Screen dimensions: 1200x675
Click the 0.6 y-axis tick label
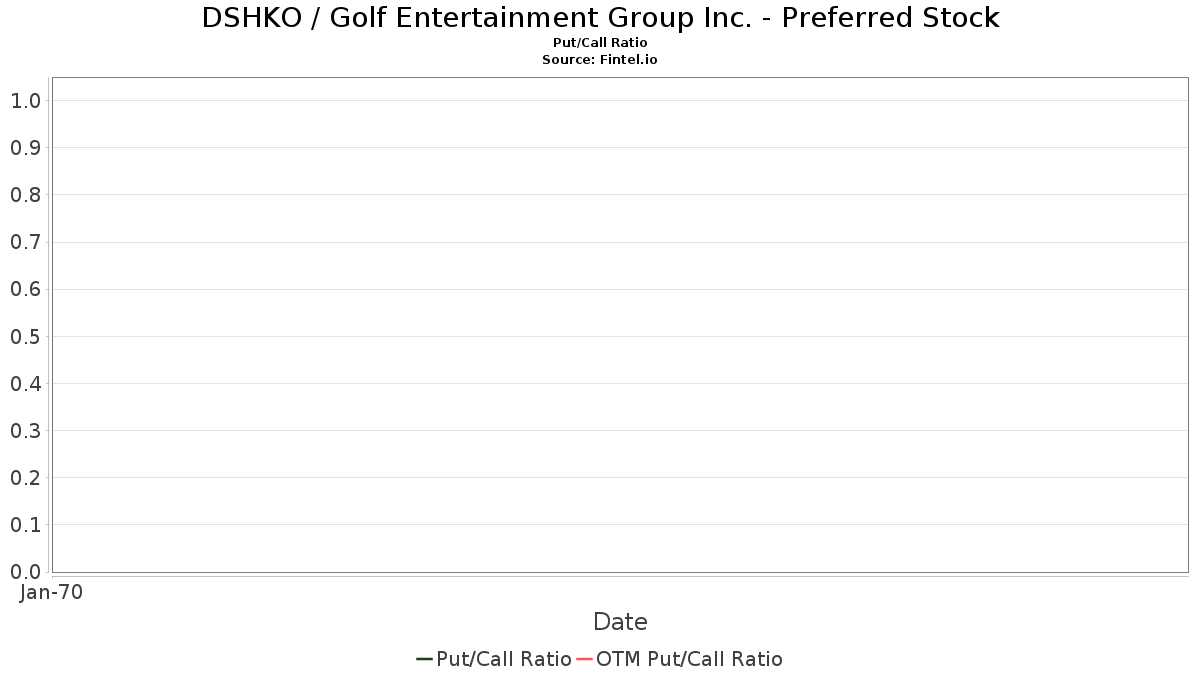(25, 289)
